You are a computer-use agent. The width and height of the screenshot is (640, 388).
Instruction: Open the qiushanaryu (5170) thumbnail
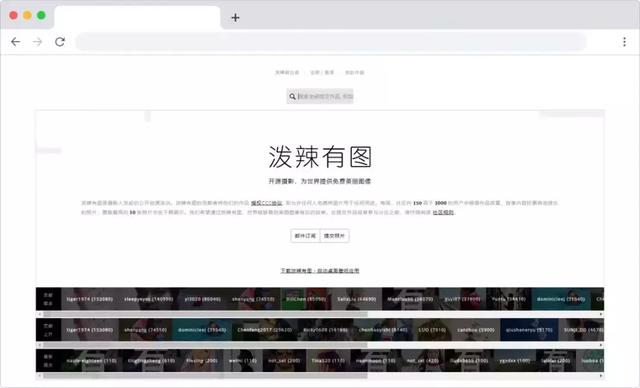(529, 330)
